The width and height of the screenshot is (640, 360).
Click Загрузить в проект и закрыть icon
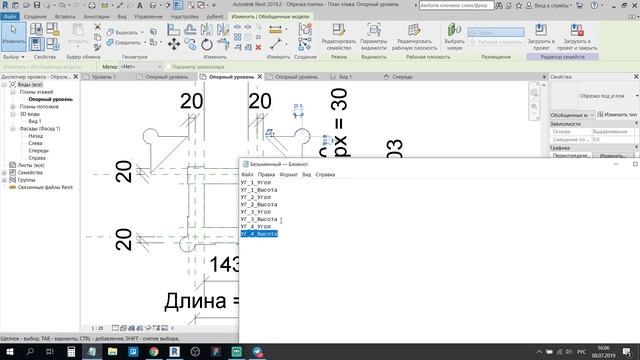click(x=577, y=37)
